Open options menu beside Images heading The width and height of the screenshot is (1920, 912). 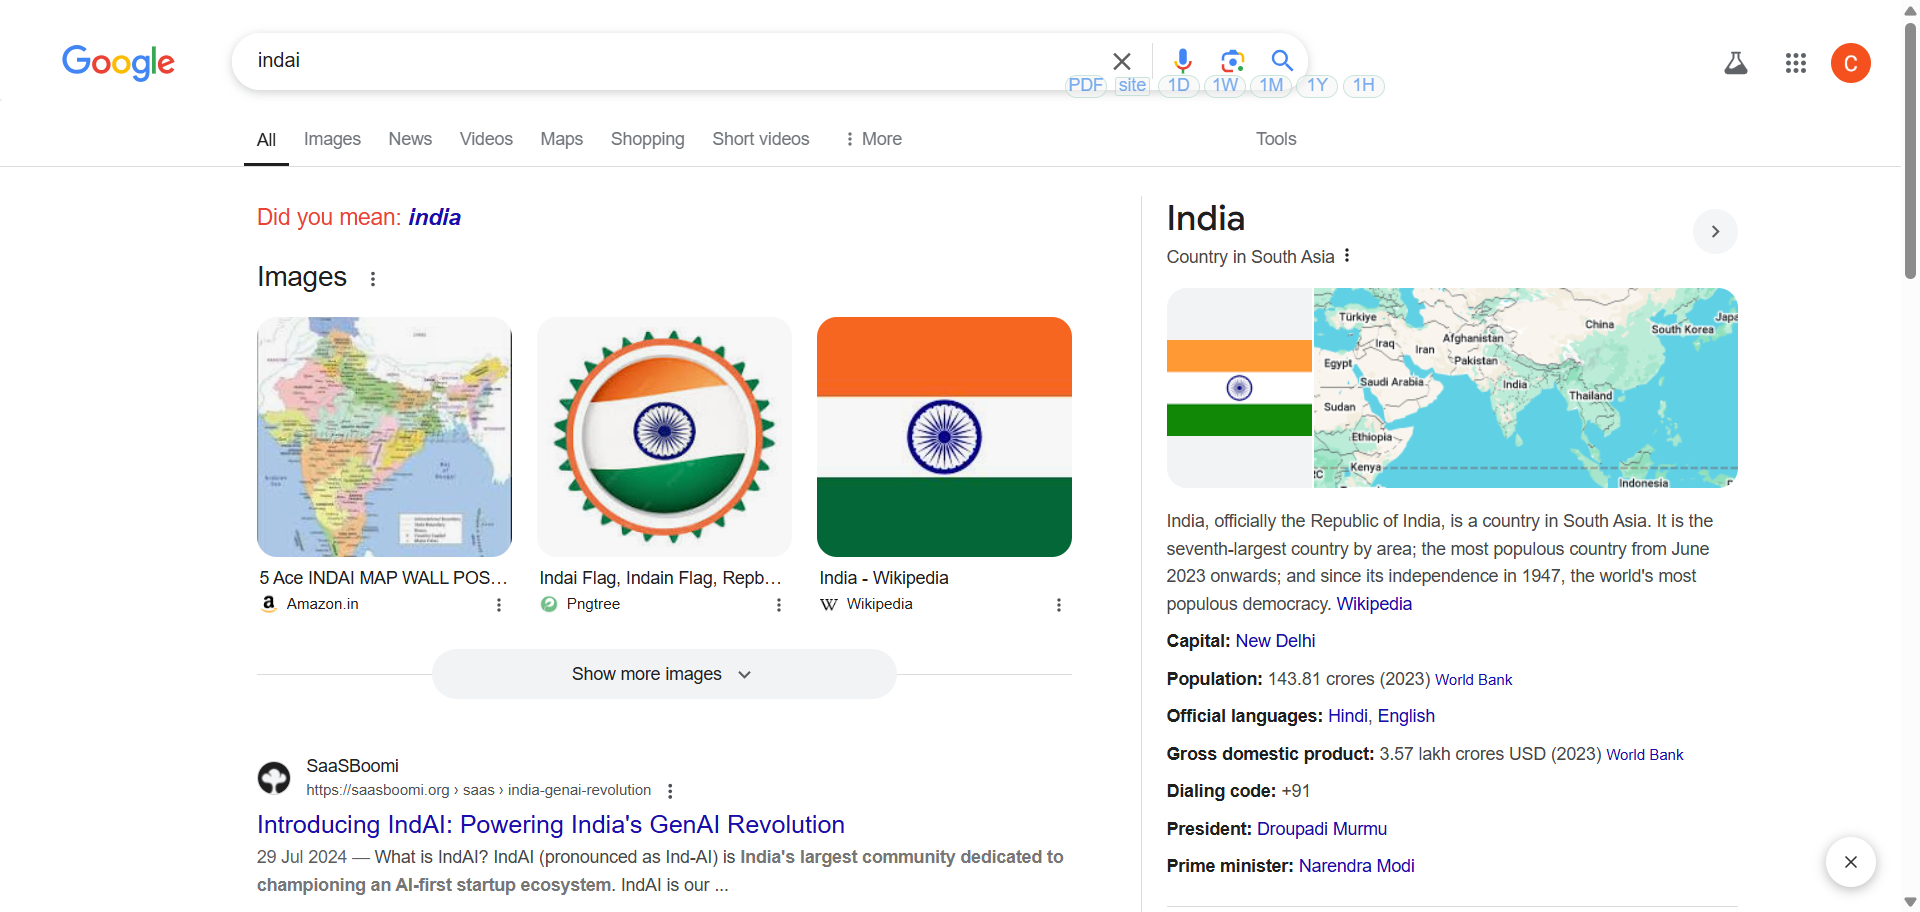(373, 279)
